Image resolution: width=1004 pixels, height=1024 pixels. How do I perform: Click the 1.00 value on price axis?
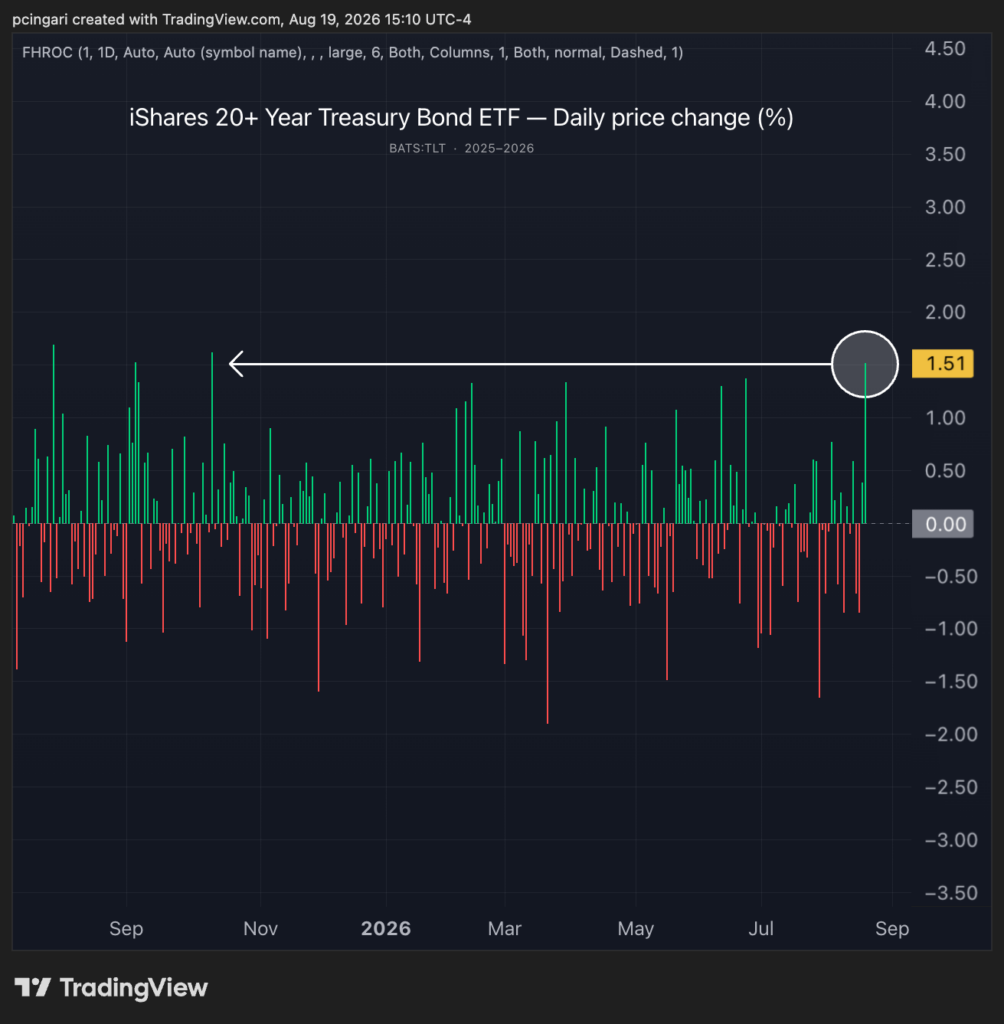945,418
